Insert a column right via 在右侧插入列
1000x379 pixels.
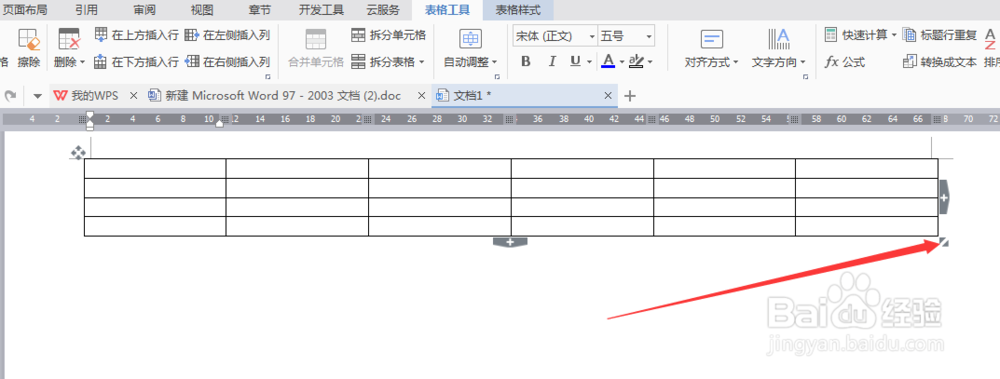pos(228,62)
